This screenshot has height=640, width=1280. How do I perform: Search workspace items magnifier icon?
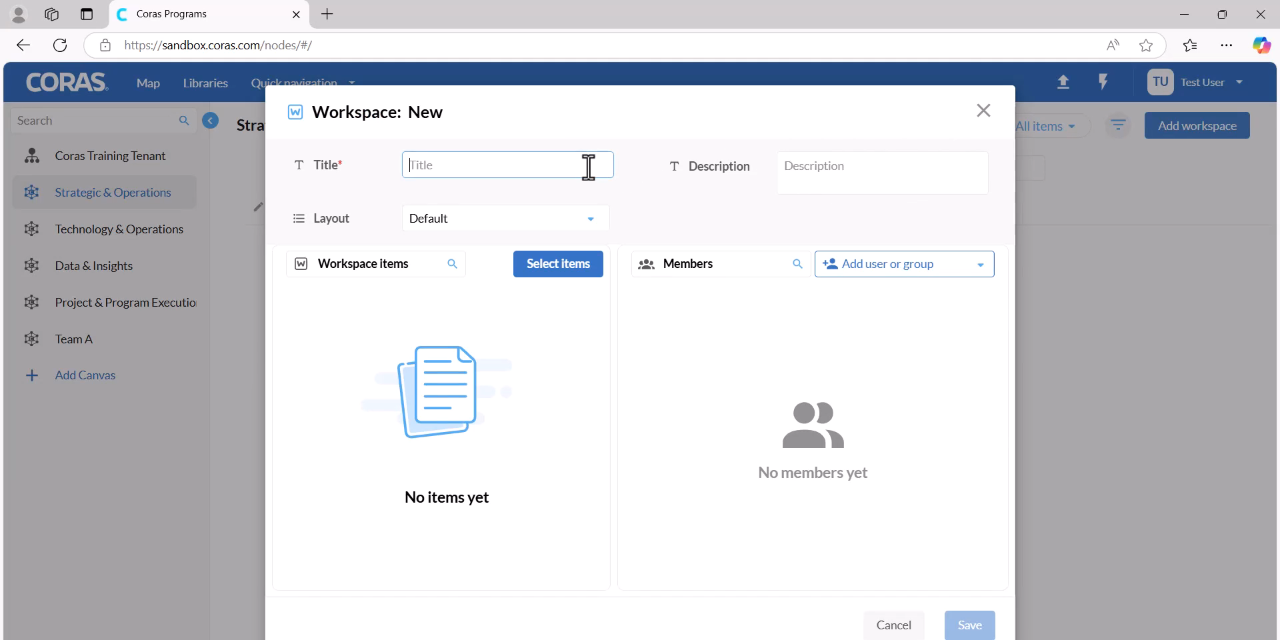pyautogui.click(x=452, y=264)
